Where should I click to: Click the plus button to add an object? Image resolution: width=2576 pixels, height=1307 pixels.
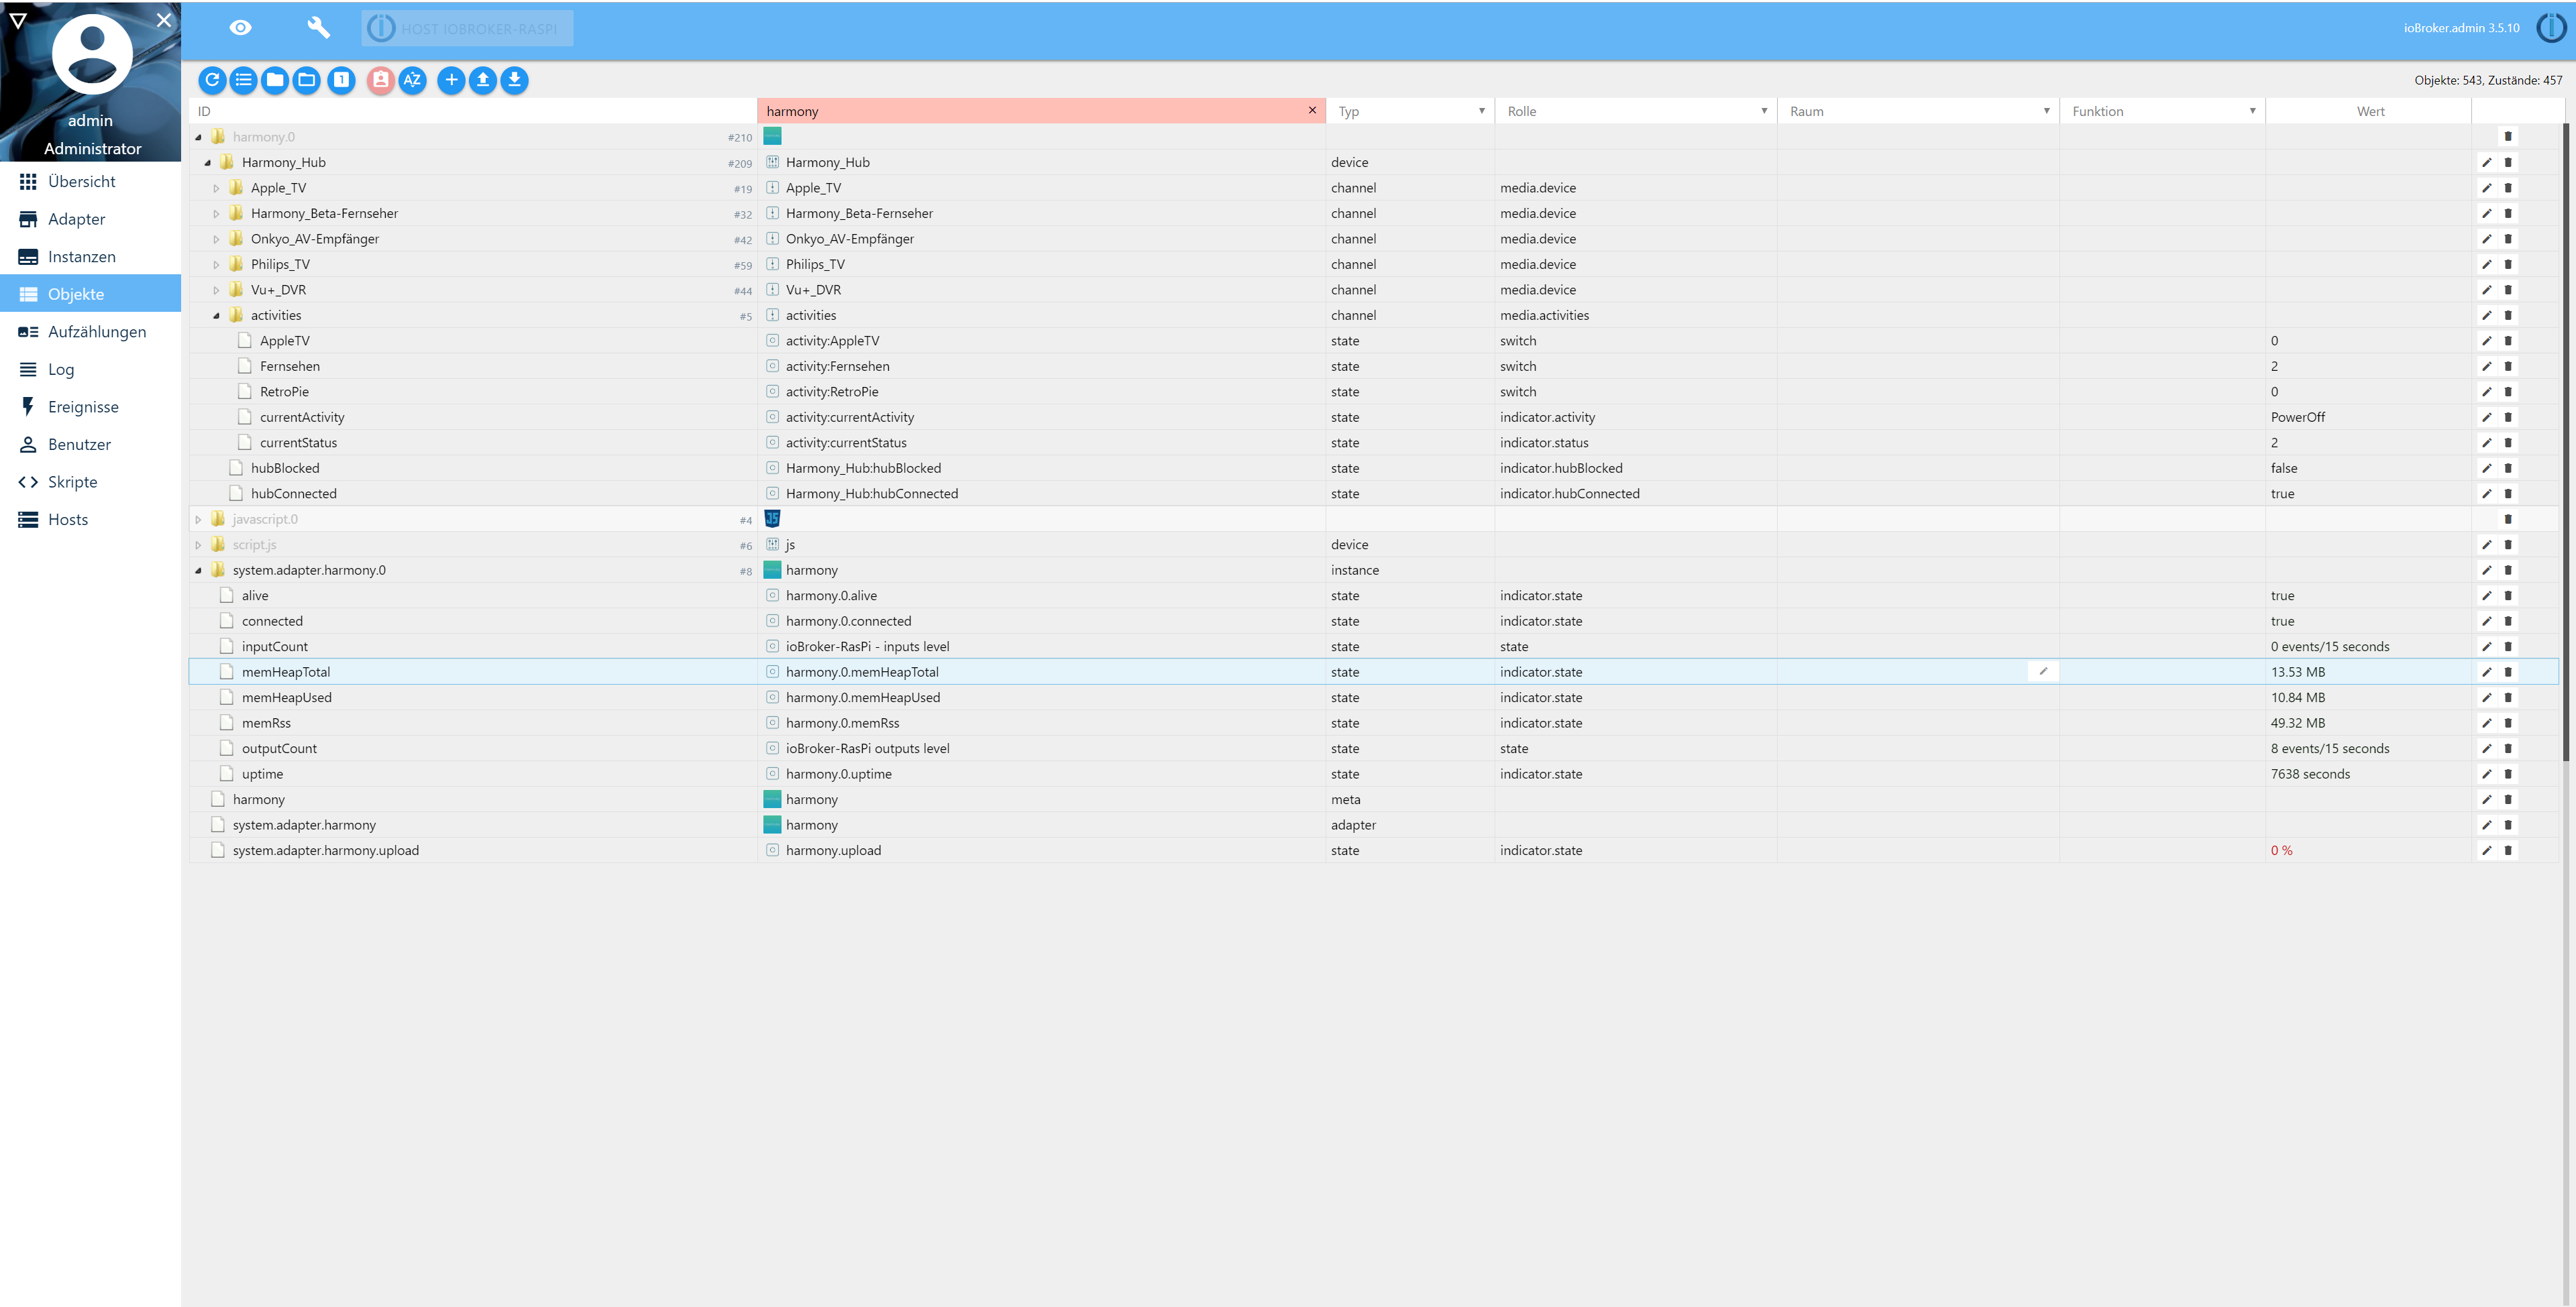[x=451, y=80]
